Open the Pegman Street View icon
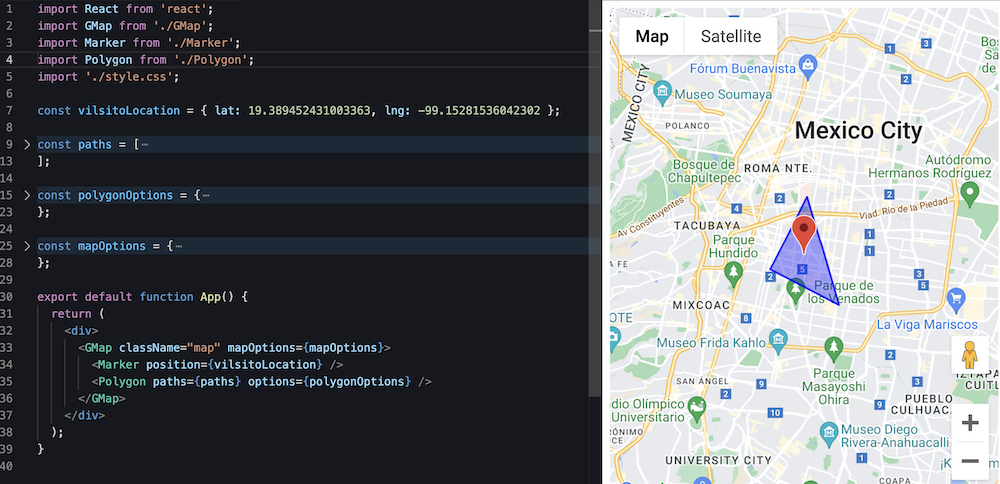 click(969, 355)
